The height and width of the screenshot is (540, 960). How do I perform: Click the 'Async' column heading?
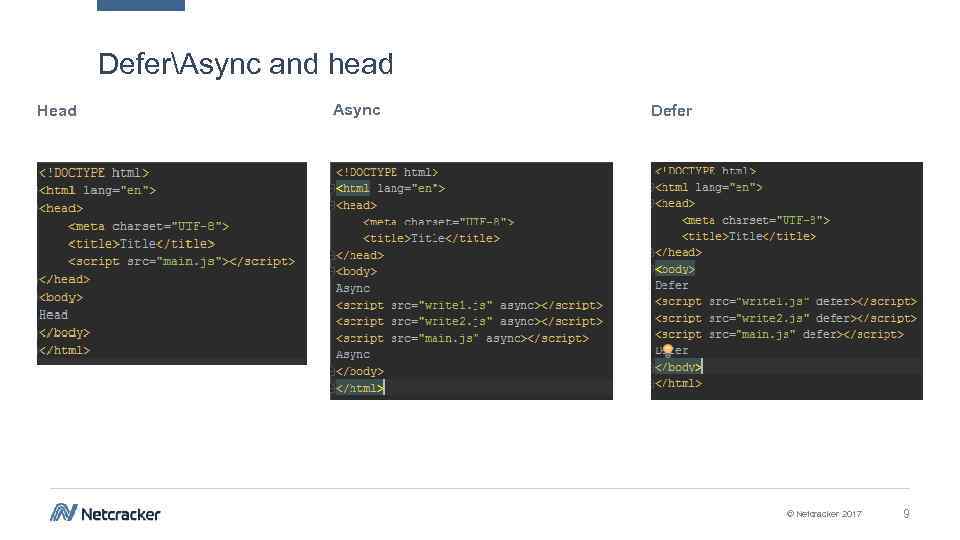click(x=356, y=110)
